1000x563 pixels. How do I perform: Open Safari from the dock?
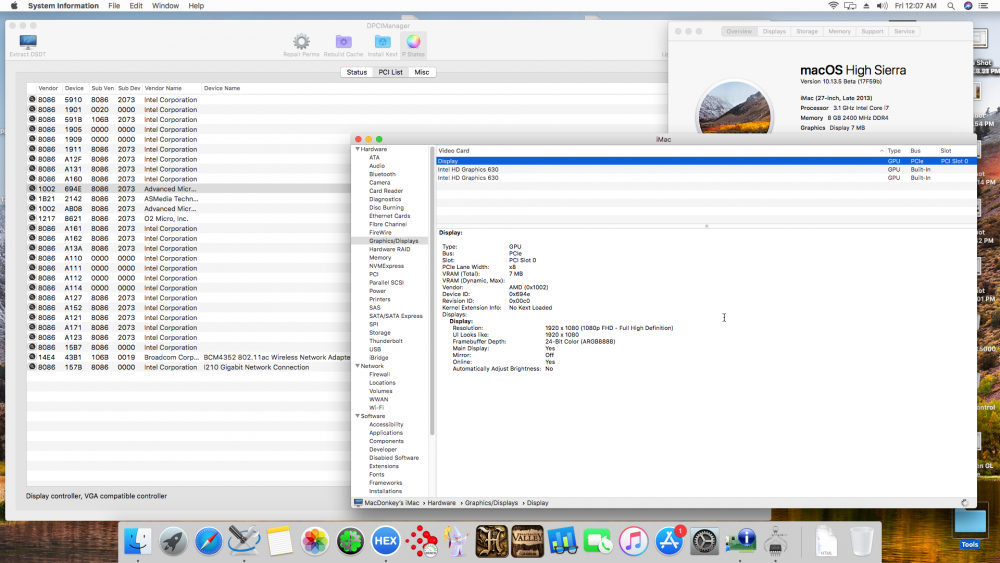[209, 541]
